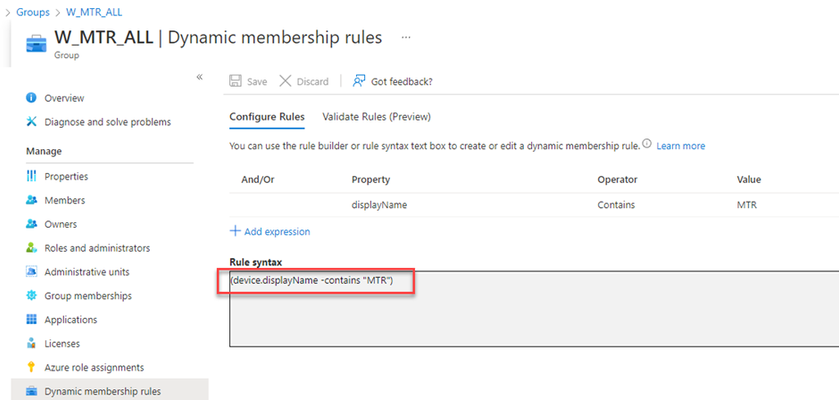This screenshot has height=400, width=839.
Task: Click the plus icon for Add expression
Action: tap(235, 232)
